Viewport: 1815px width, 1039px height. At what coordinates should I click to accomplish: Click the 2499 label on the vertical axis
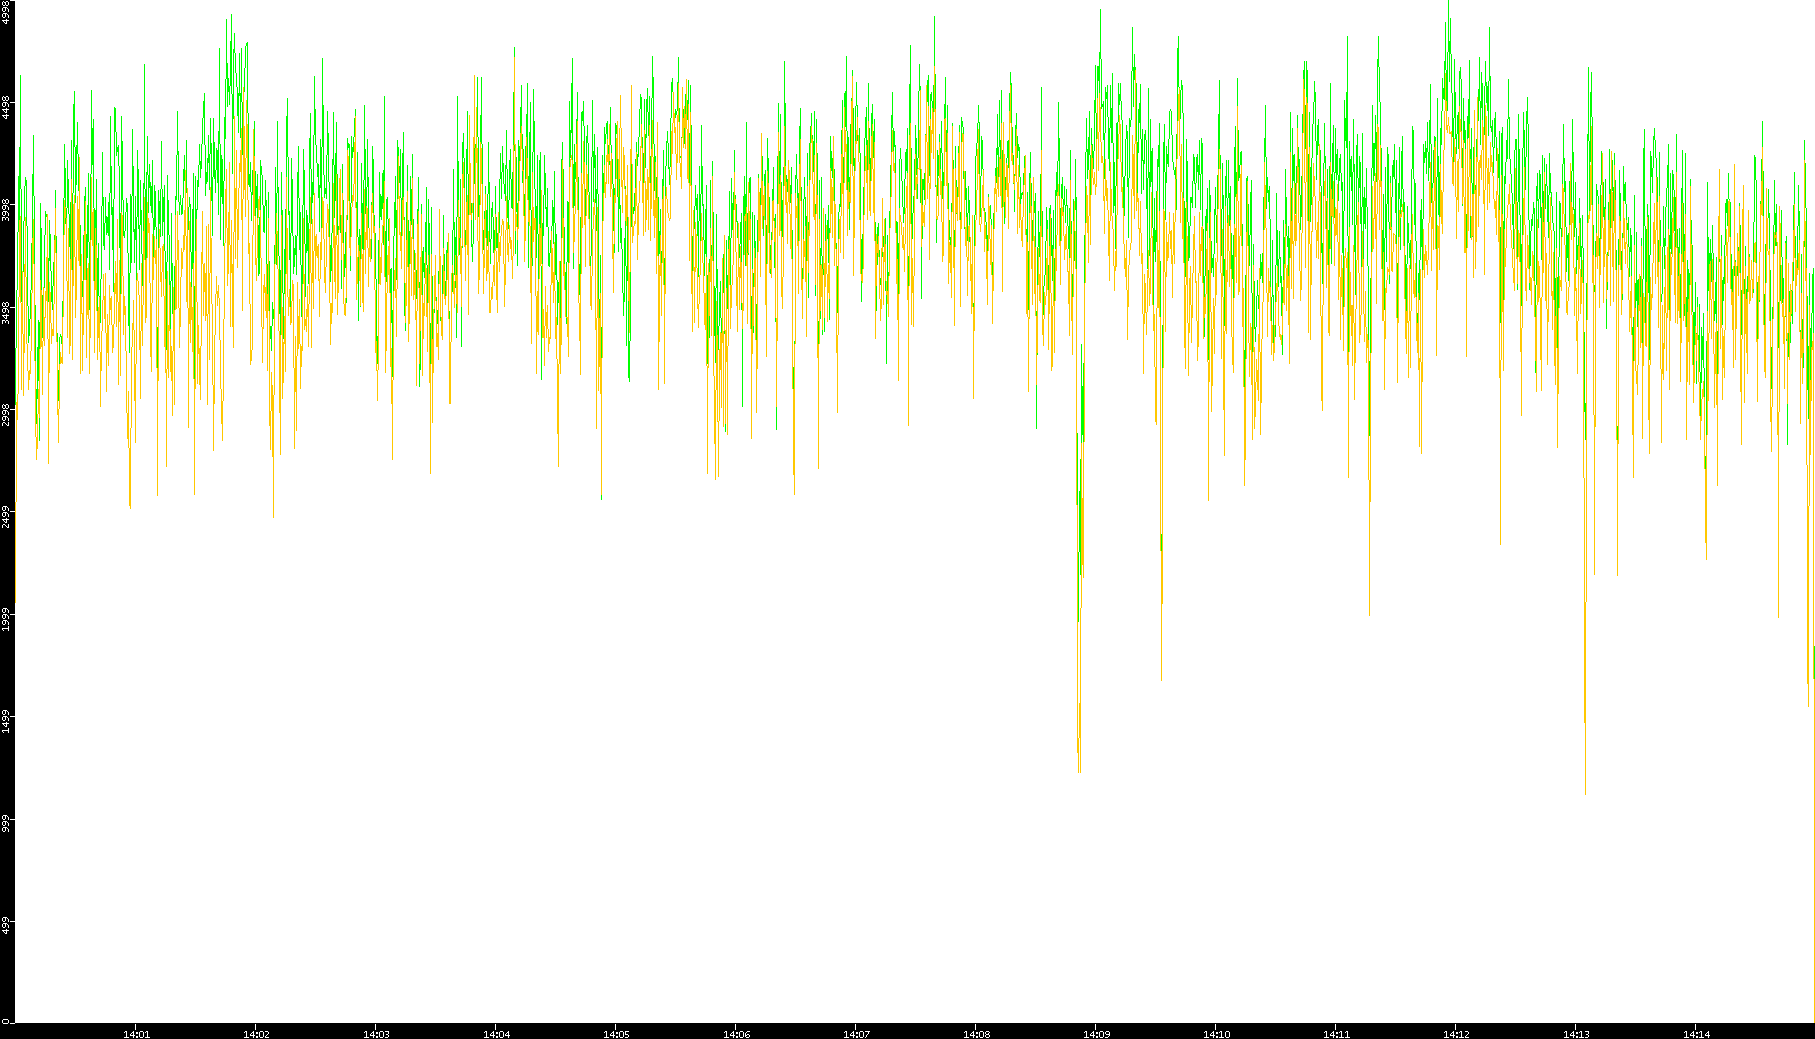coord(7,516)
